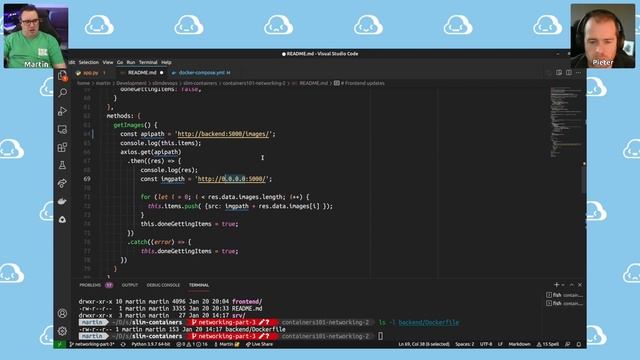
Task: Open the Docker whale view
Action: pos(62,201)
